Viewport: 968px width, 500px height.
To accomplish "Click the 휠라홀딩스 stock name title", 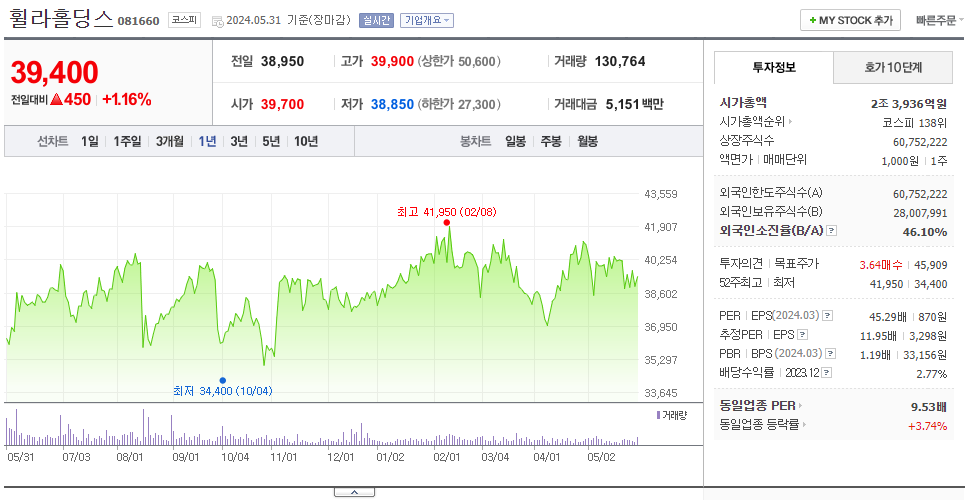I will 62,19.
